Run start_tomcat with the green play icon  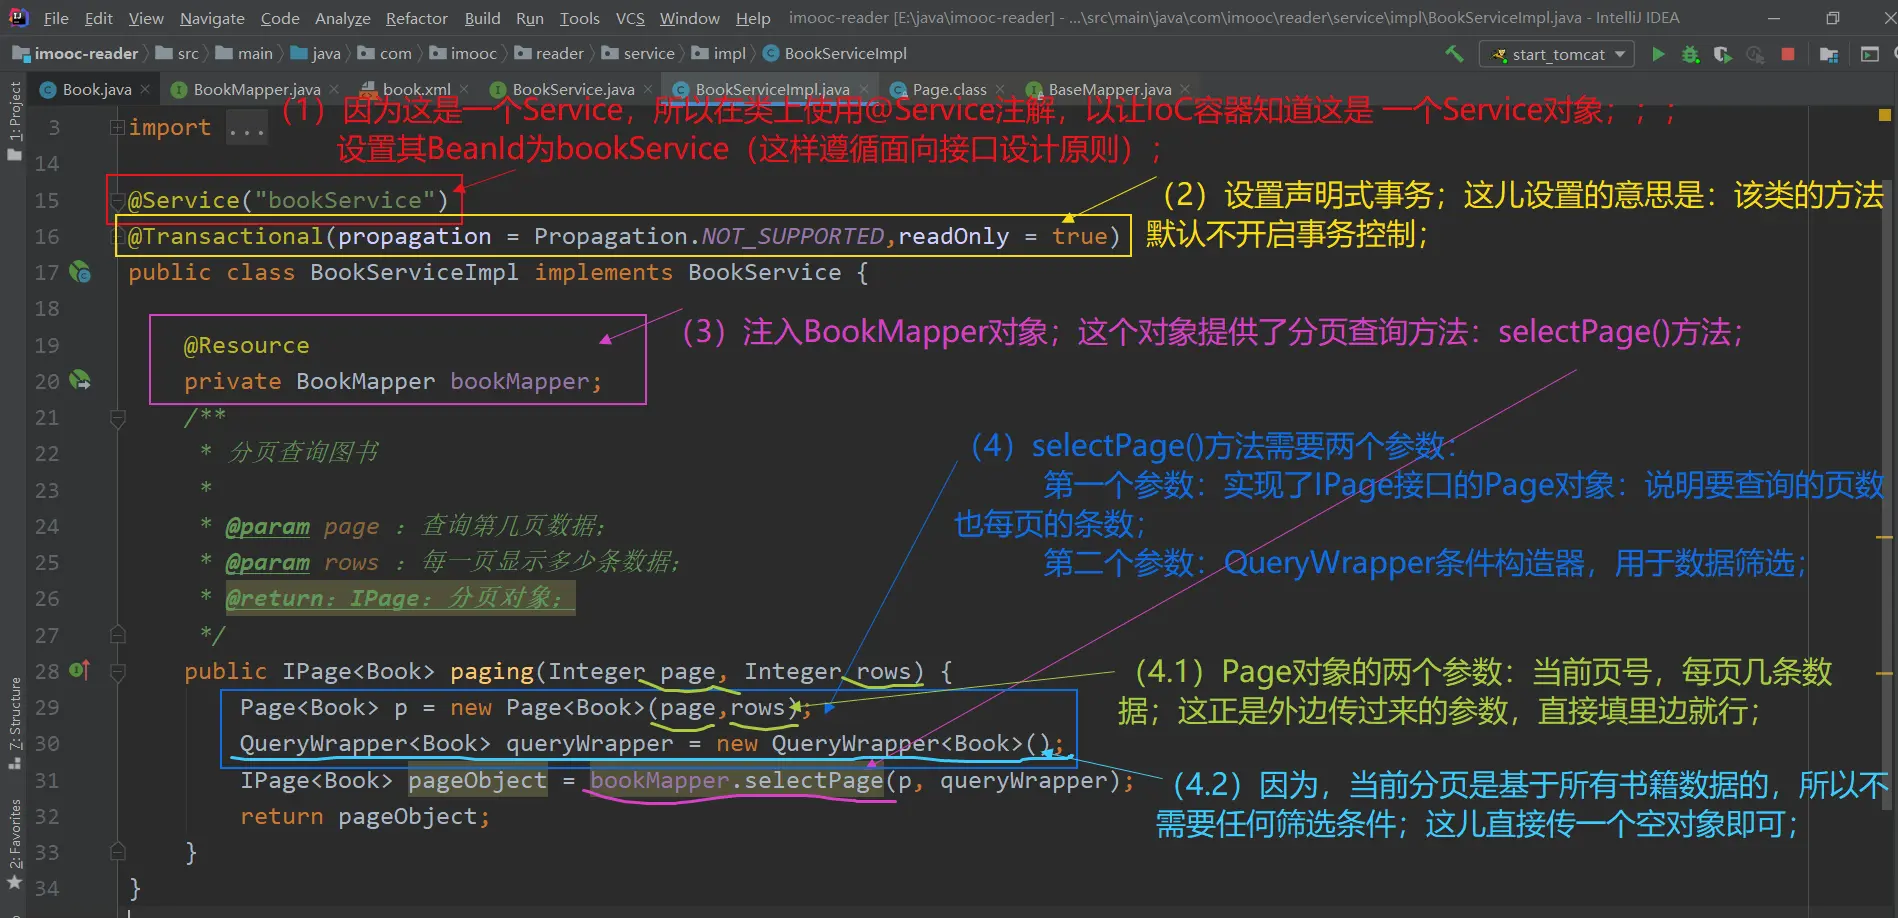pyautogui.click(x=1658, y=54)
